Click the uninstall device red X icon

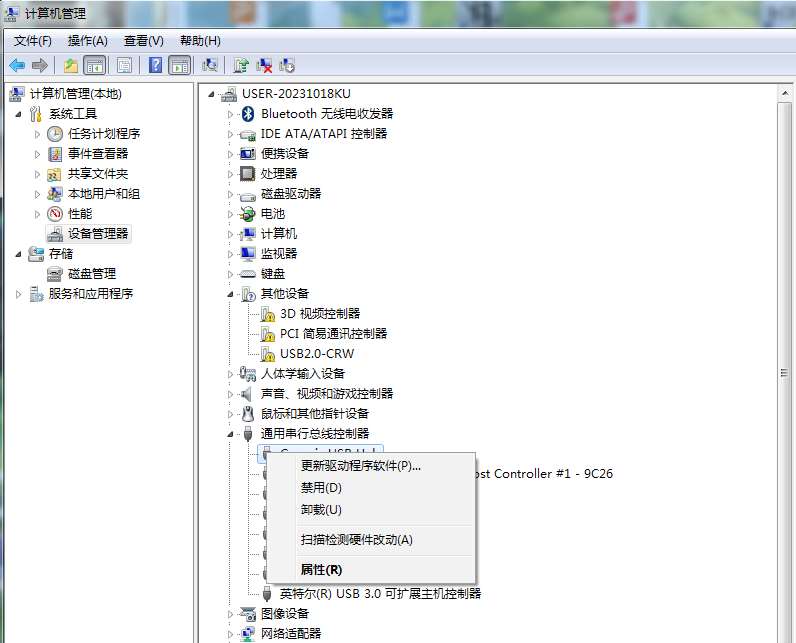pyautogui.click(x=264, y=65)
